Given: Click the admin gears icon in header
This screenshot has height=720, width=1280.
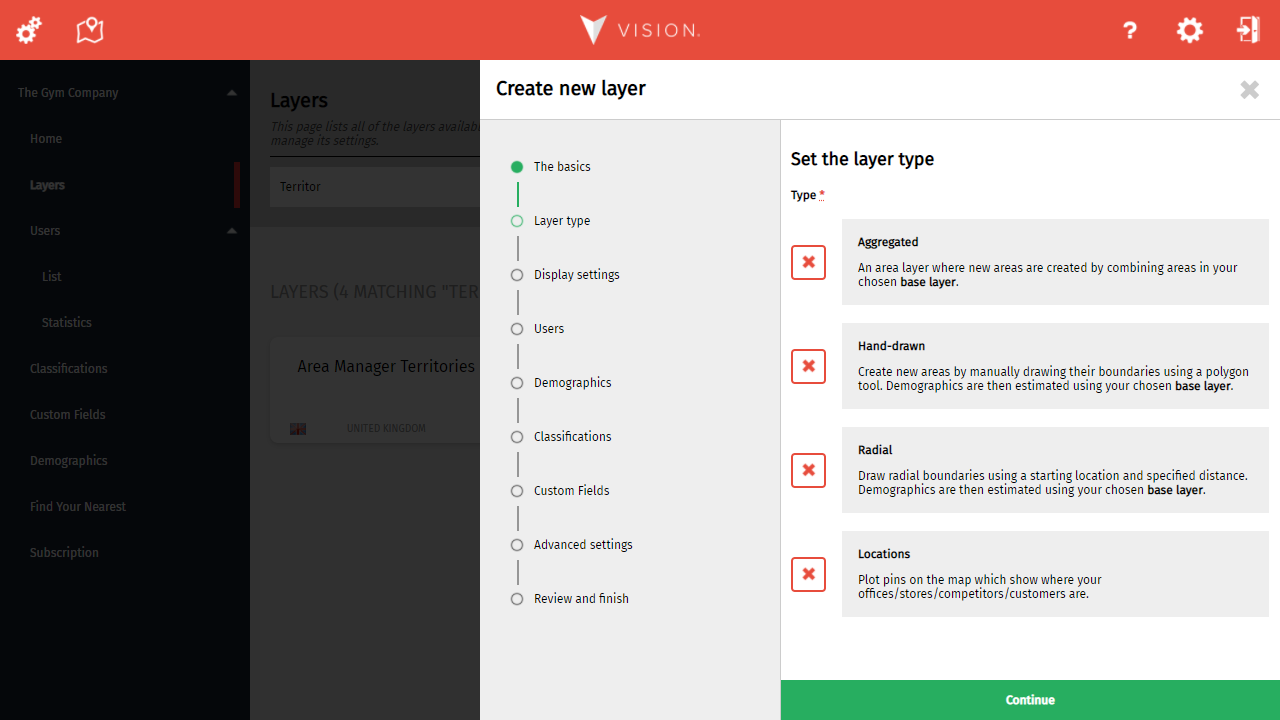Looking at the screenshot, I should [x=29, y=30].
